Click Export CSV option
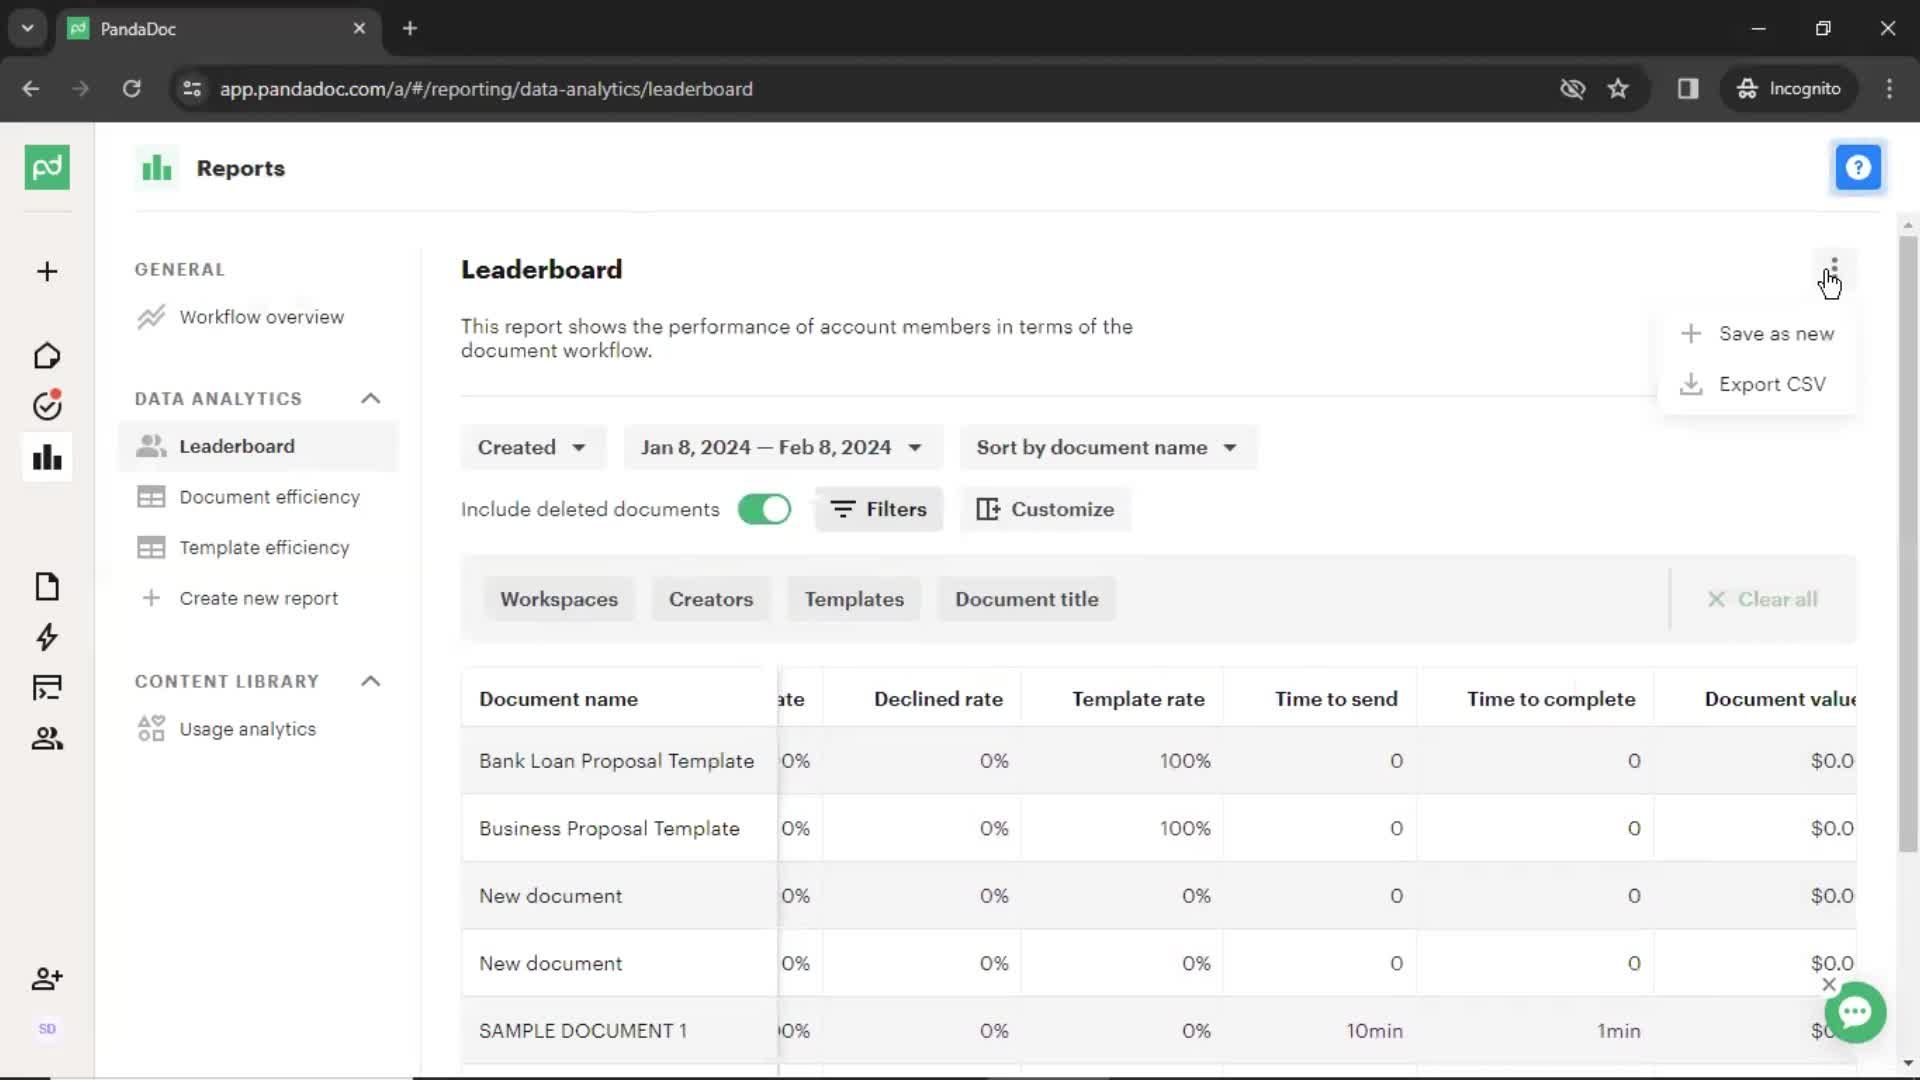Image resolution: width=1920 pixels, height=1080 pixels. [x=1771, y=384]
